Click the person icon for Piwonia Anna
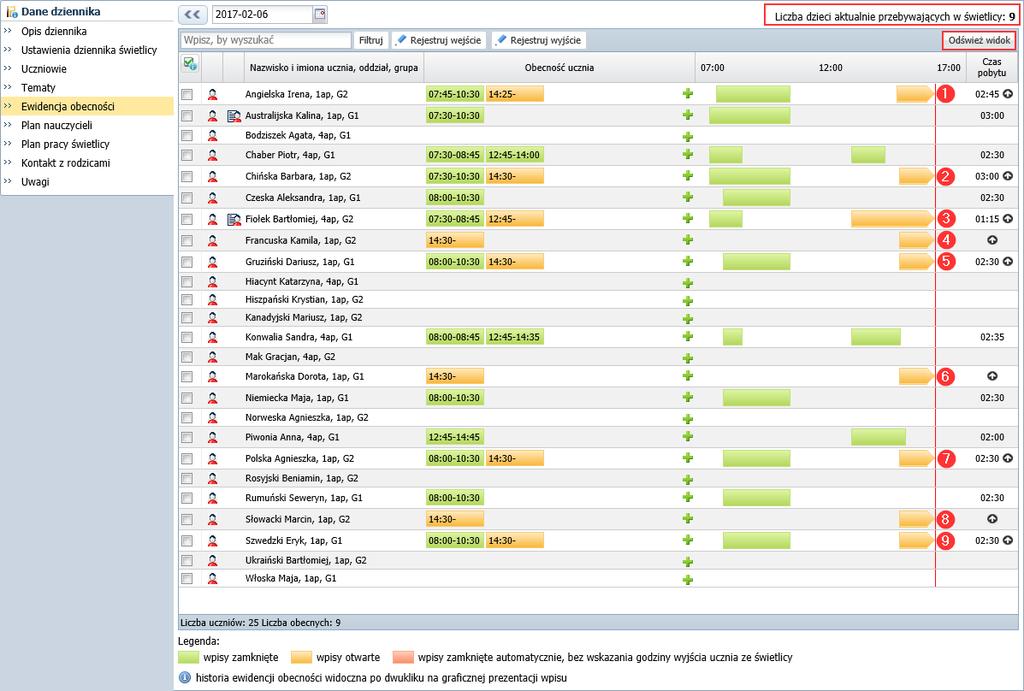The image size is (1024, 691). (x=212, y=437)
